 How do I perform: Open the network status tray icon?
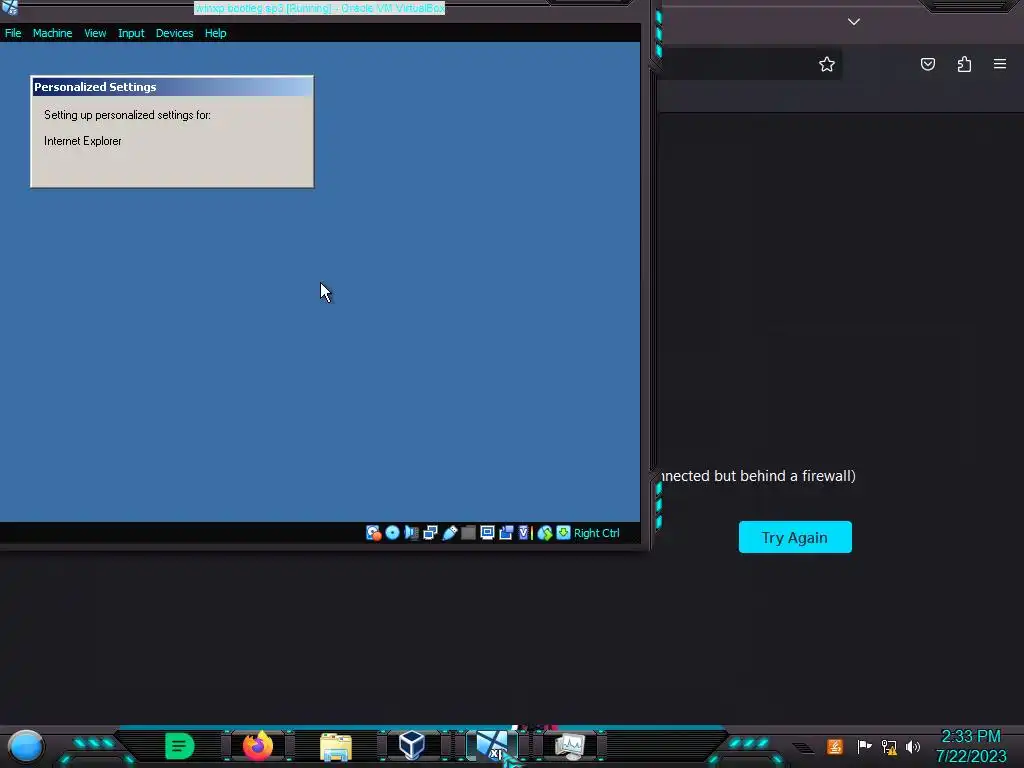click(889, 746)
